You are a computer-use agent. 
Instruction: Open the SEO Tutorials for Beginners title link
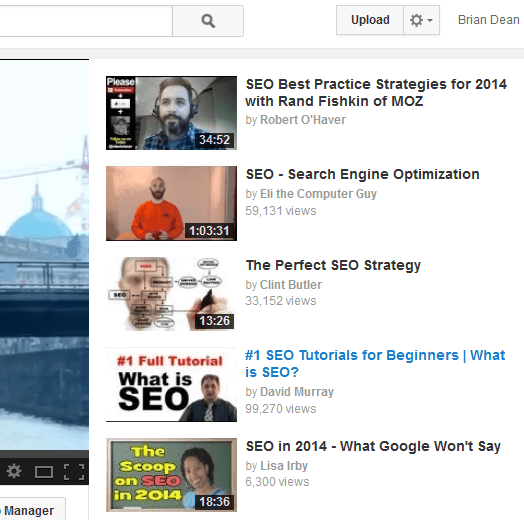375,364
